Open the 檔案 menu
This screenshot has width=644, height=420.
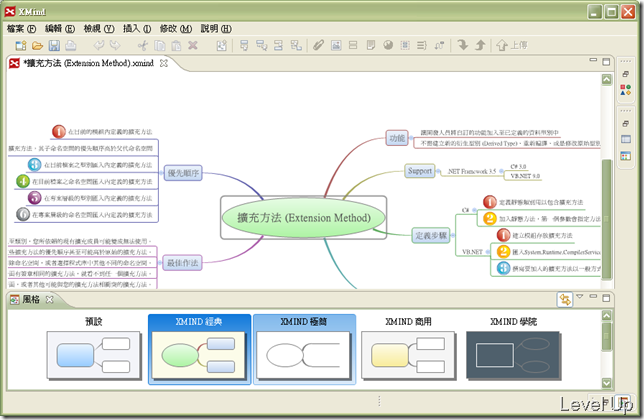point(22,28)
